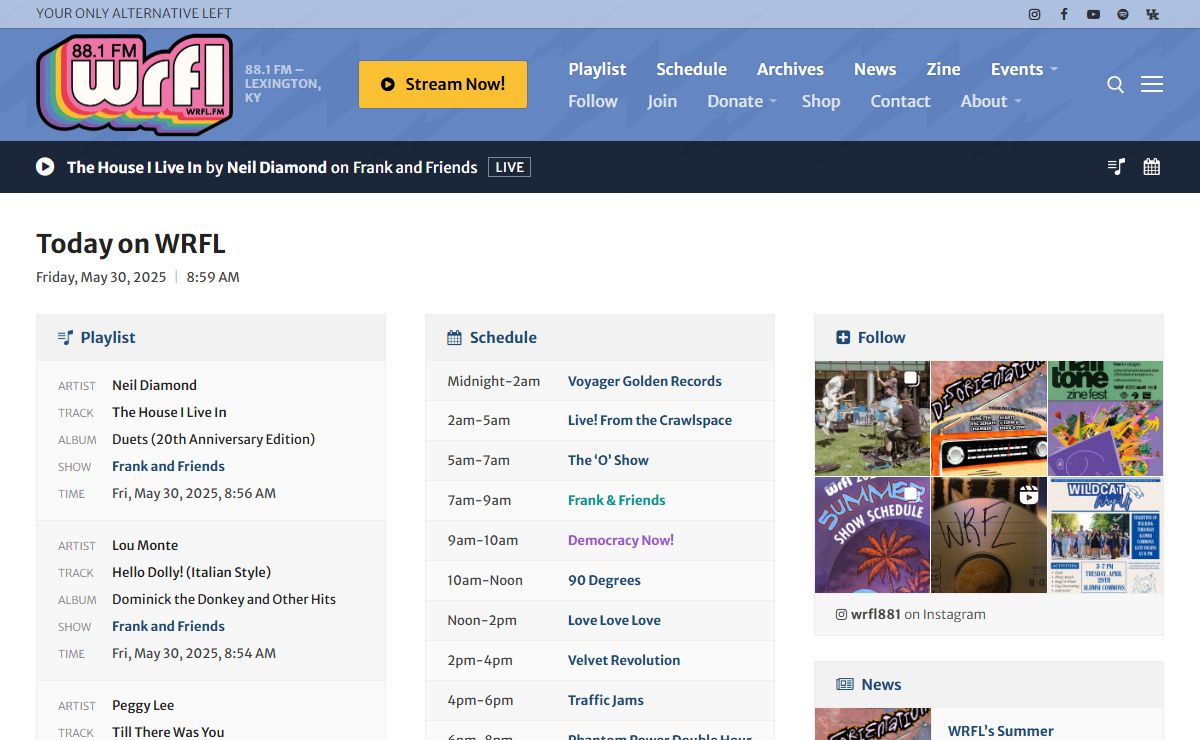This screenshot has width=1200, height=740.
Task: Open the hamburger menu icon
Action: click(1152, 85)
